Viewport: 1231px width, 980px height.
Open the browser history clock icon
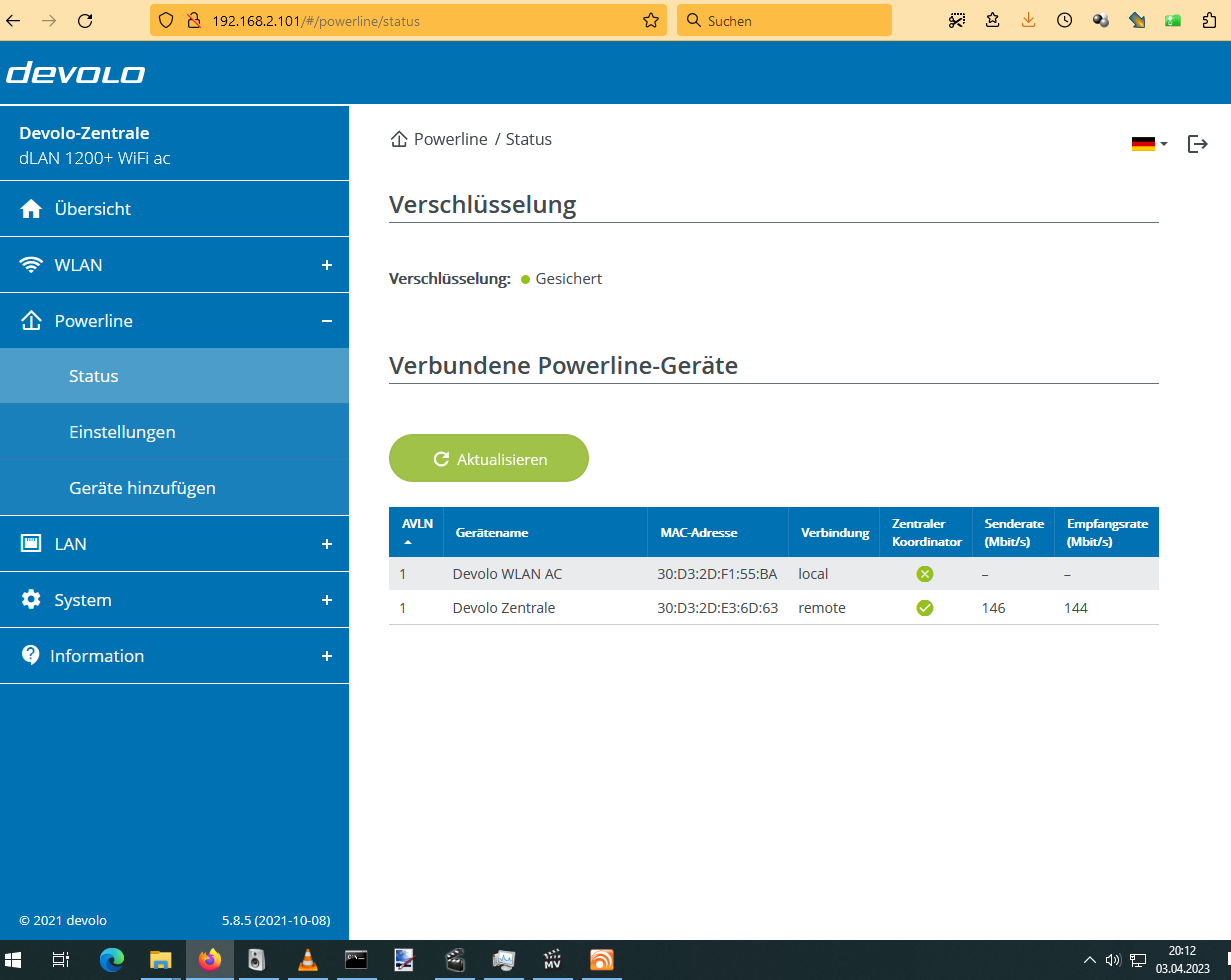tap(1064, 20)
